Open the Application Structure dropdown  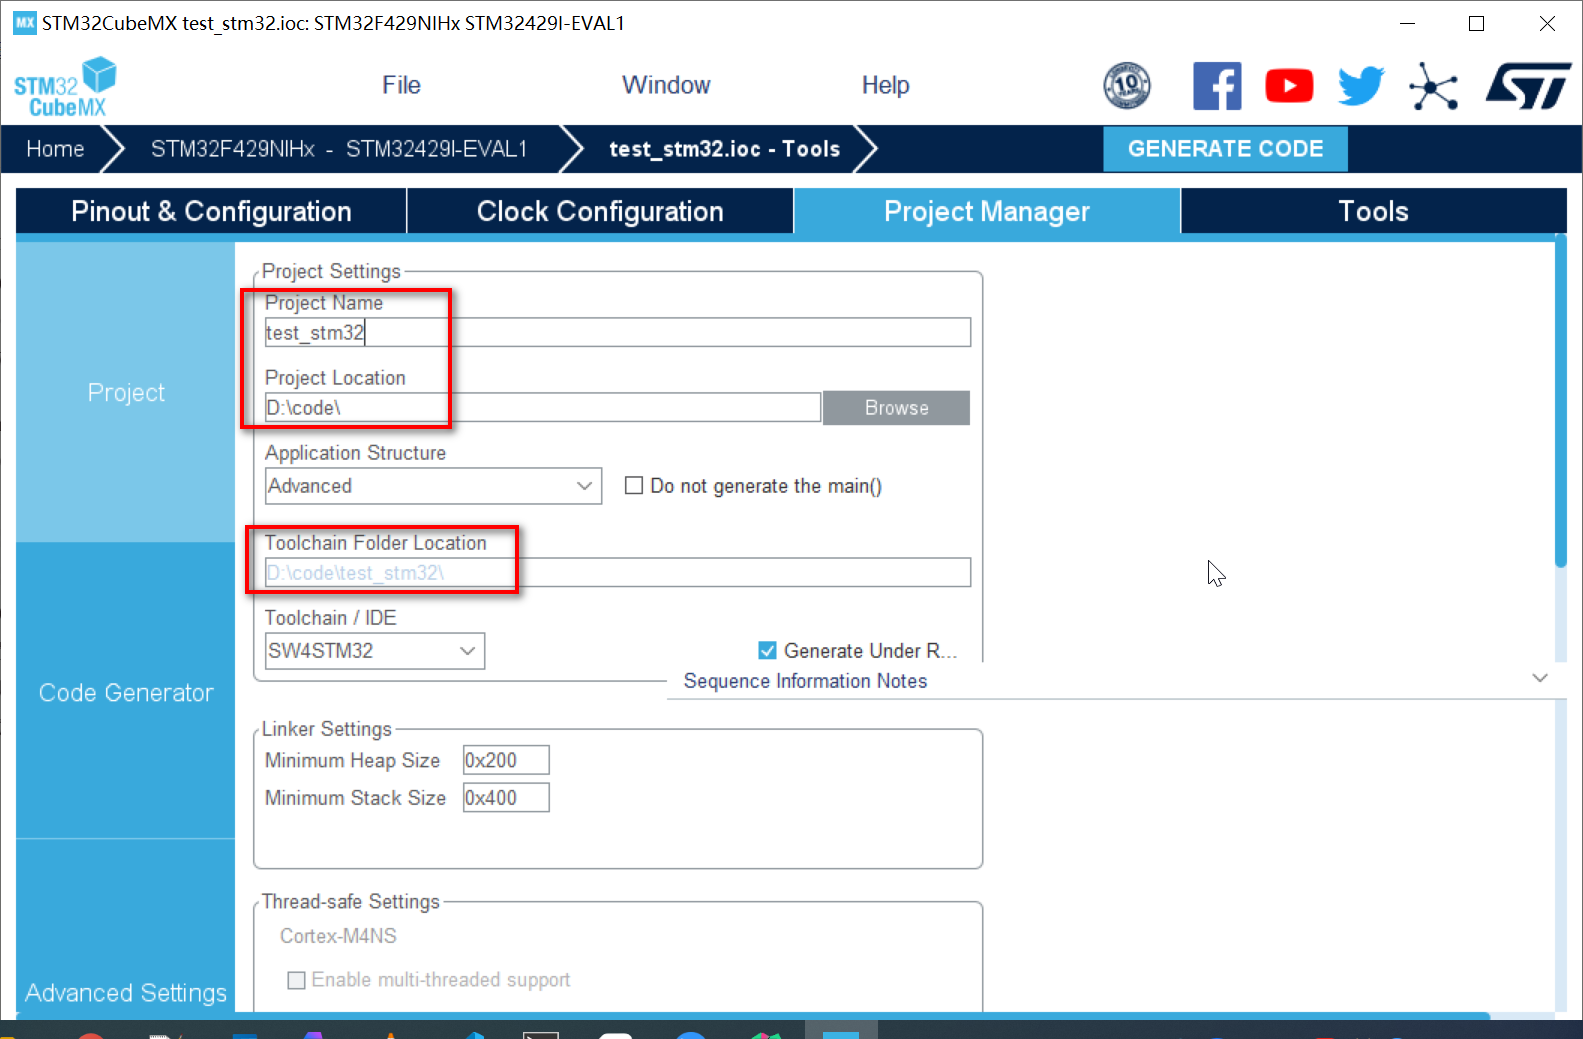433,486
